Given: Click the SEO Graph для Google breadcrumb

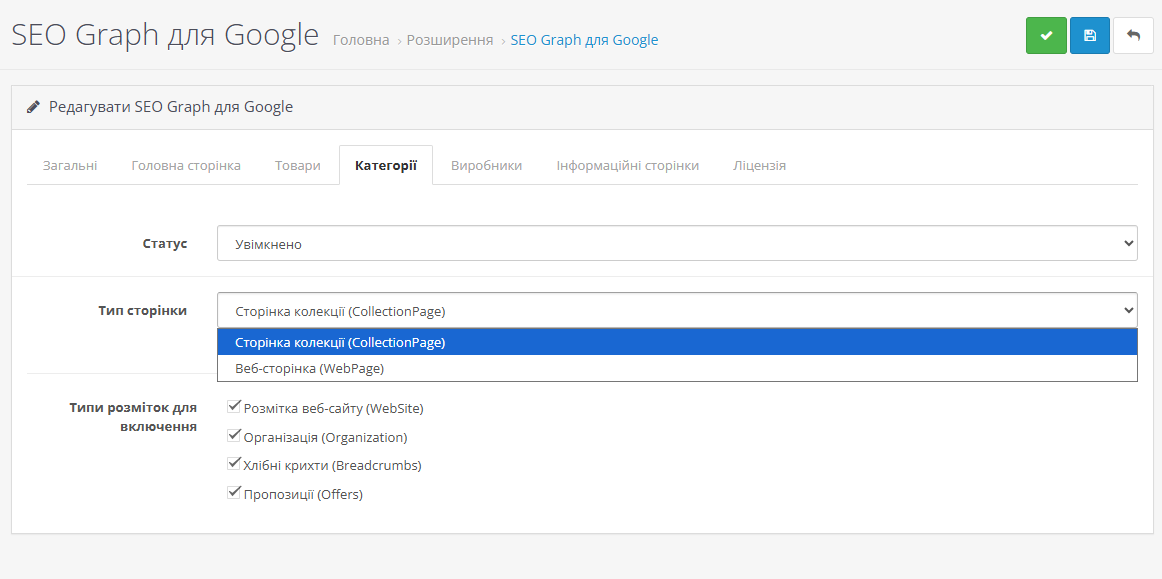Looking at the screenshot, I should [584, 40].
